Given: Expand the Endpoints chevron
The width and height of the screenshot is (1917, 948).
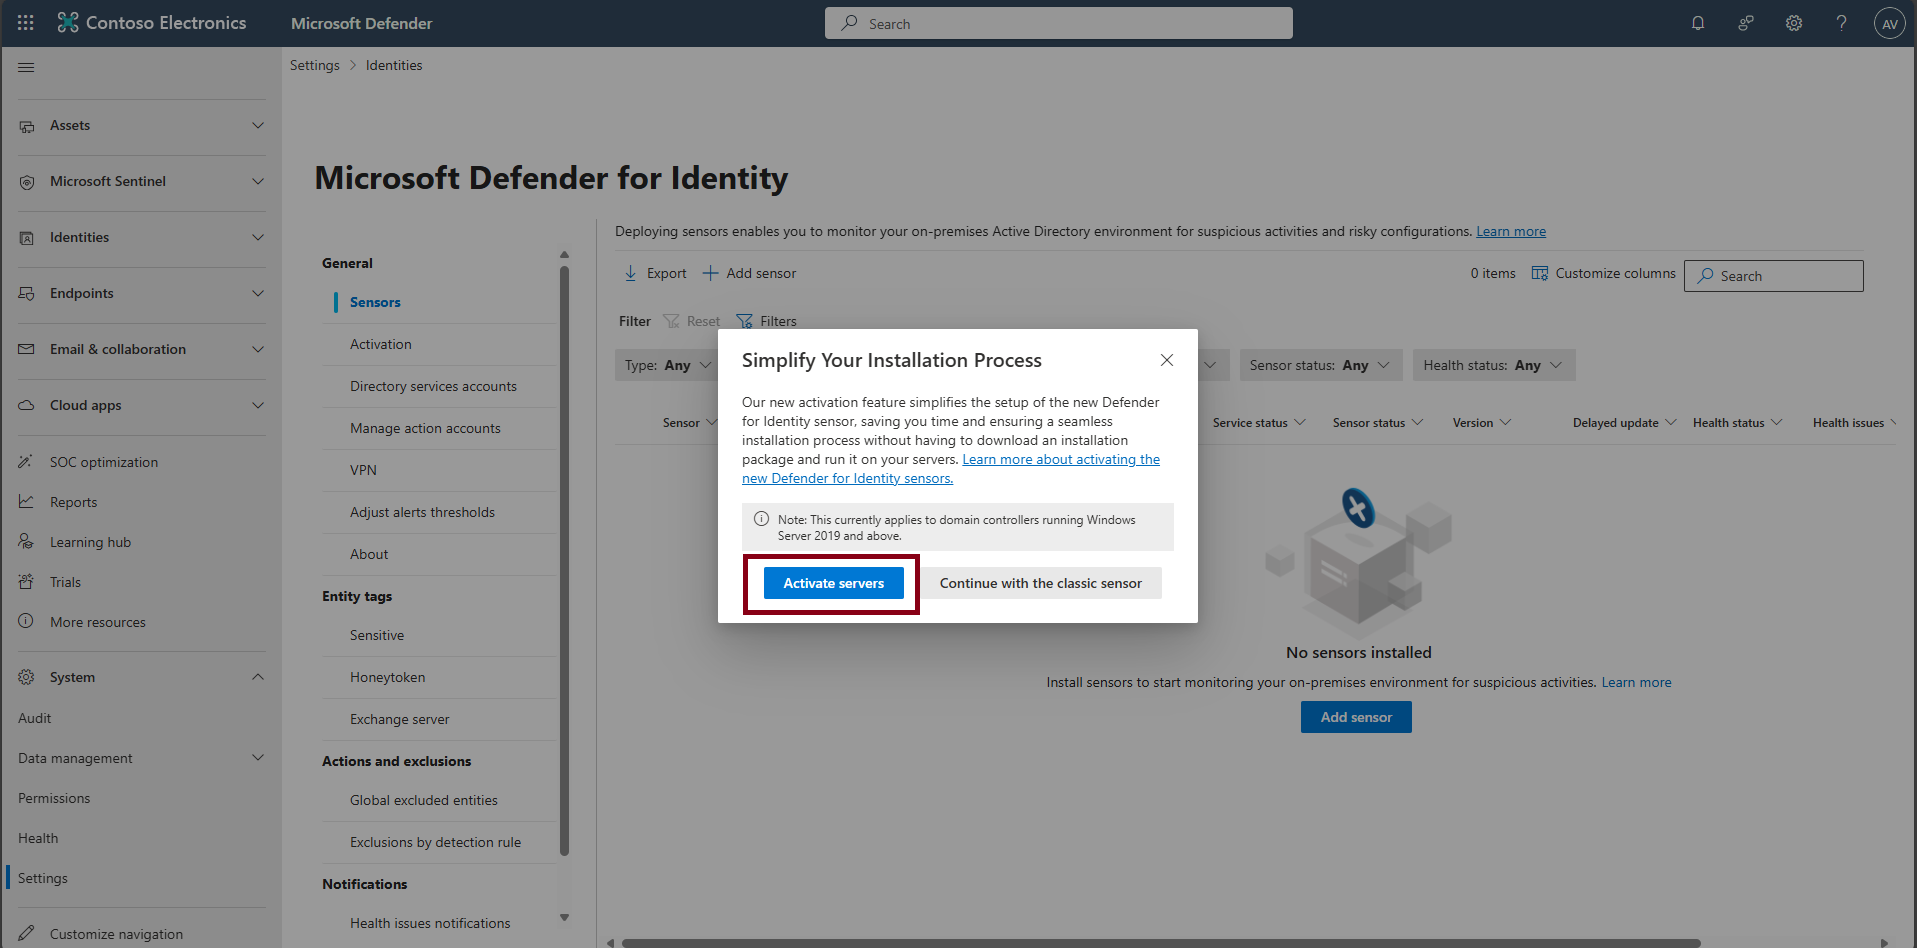Looking at the screenshot, I should pos(258,293).
